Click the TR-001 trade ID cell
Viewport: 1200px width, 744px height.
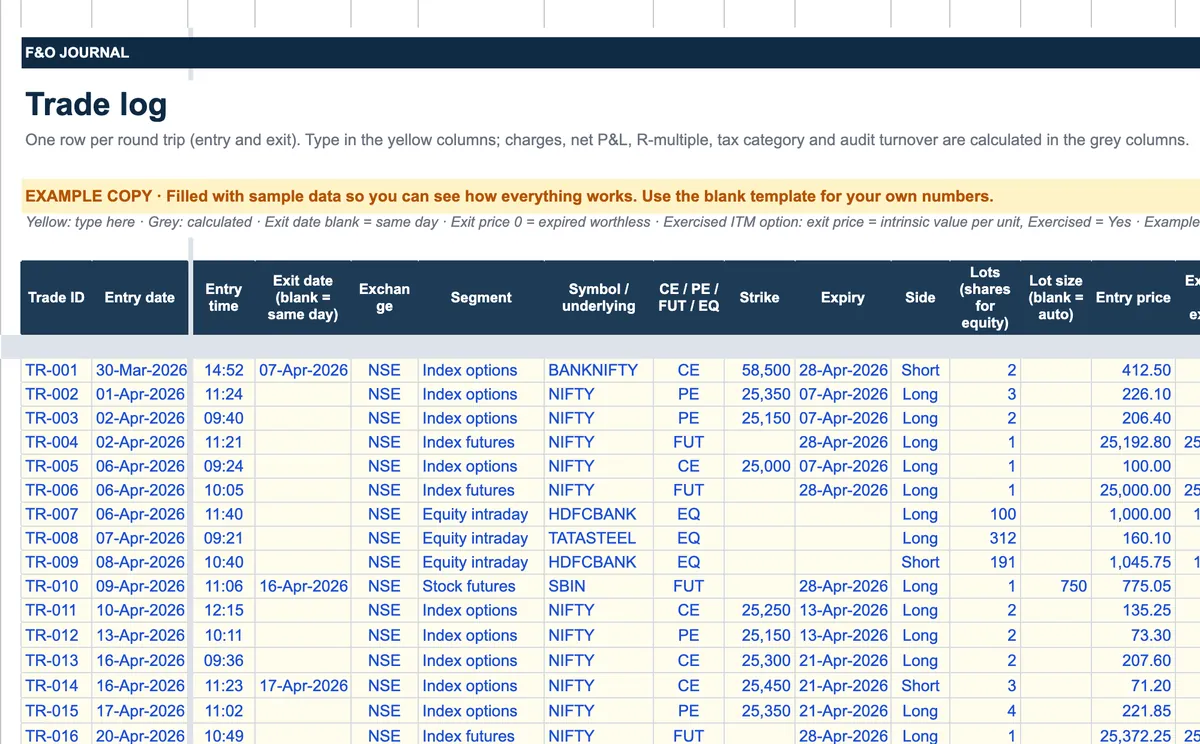56,370
